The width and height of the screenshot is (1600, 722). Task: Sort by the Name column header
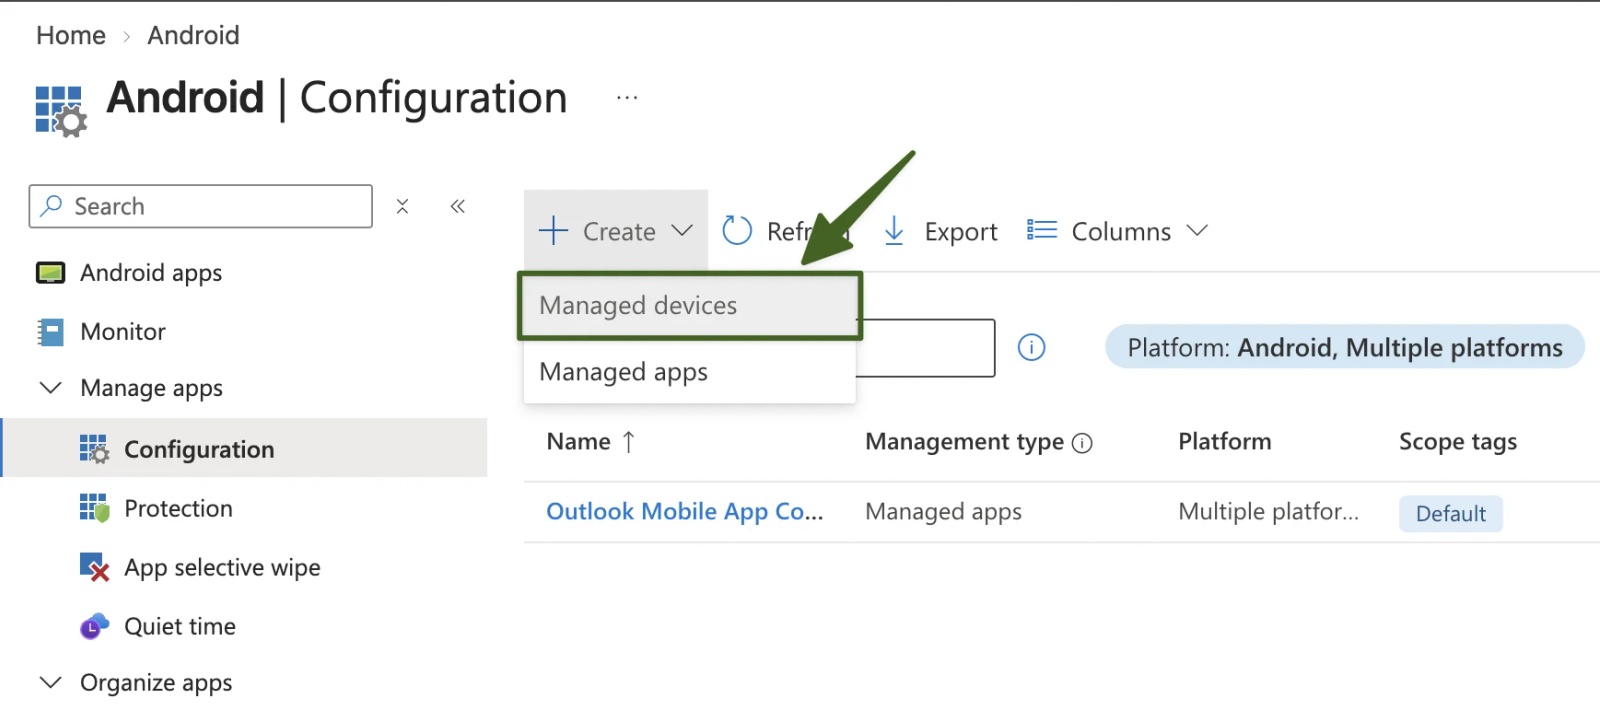point(590,442)
